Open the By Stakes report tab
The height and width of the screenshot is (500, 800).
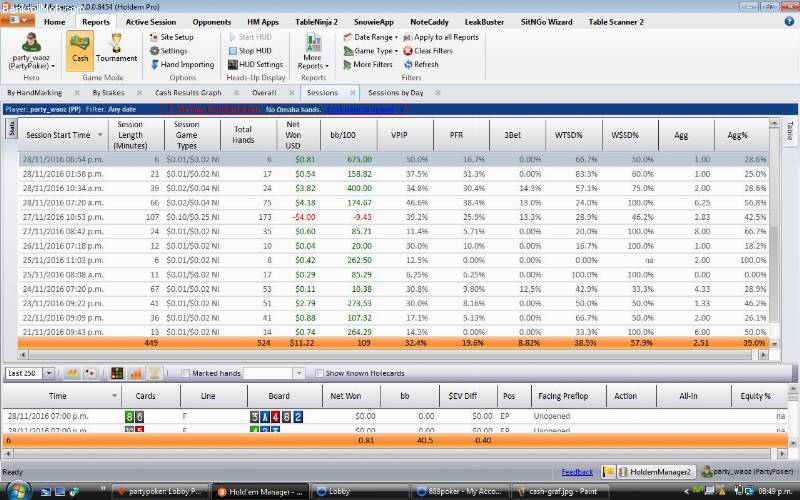click(x=108, y=93)
